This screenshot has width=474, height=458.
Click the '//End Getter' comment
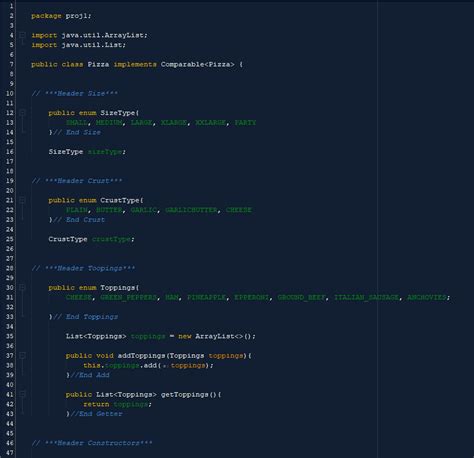click(x=96, y=414)
